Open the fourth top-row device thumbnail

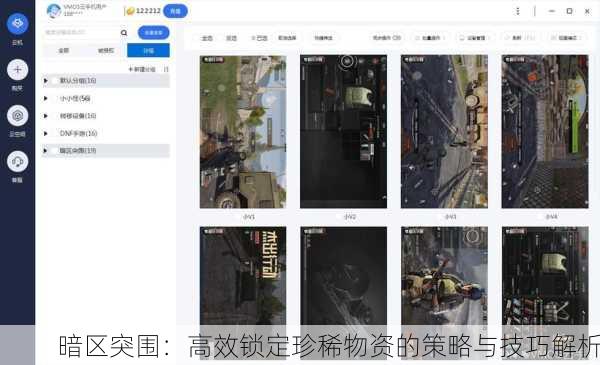[x=545, y=132]
